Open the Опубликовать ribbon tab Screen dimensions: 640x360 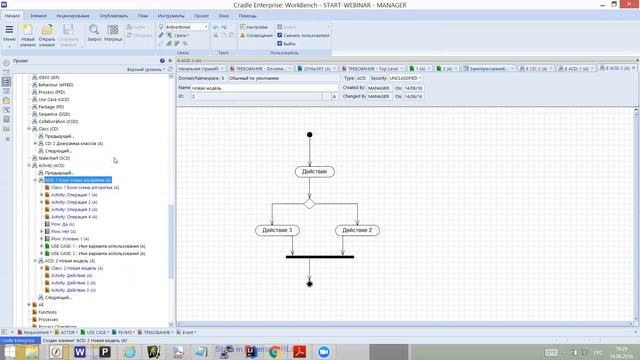[x=114, y=16]
